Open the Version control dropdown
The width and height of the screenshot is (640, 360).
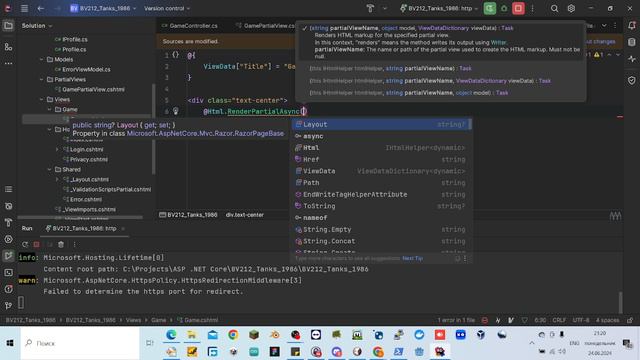click(x=167, y=8)
